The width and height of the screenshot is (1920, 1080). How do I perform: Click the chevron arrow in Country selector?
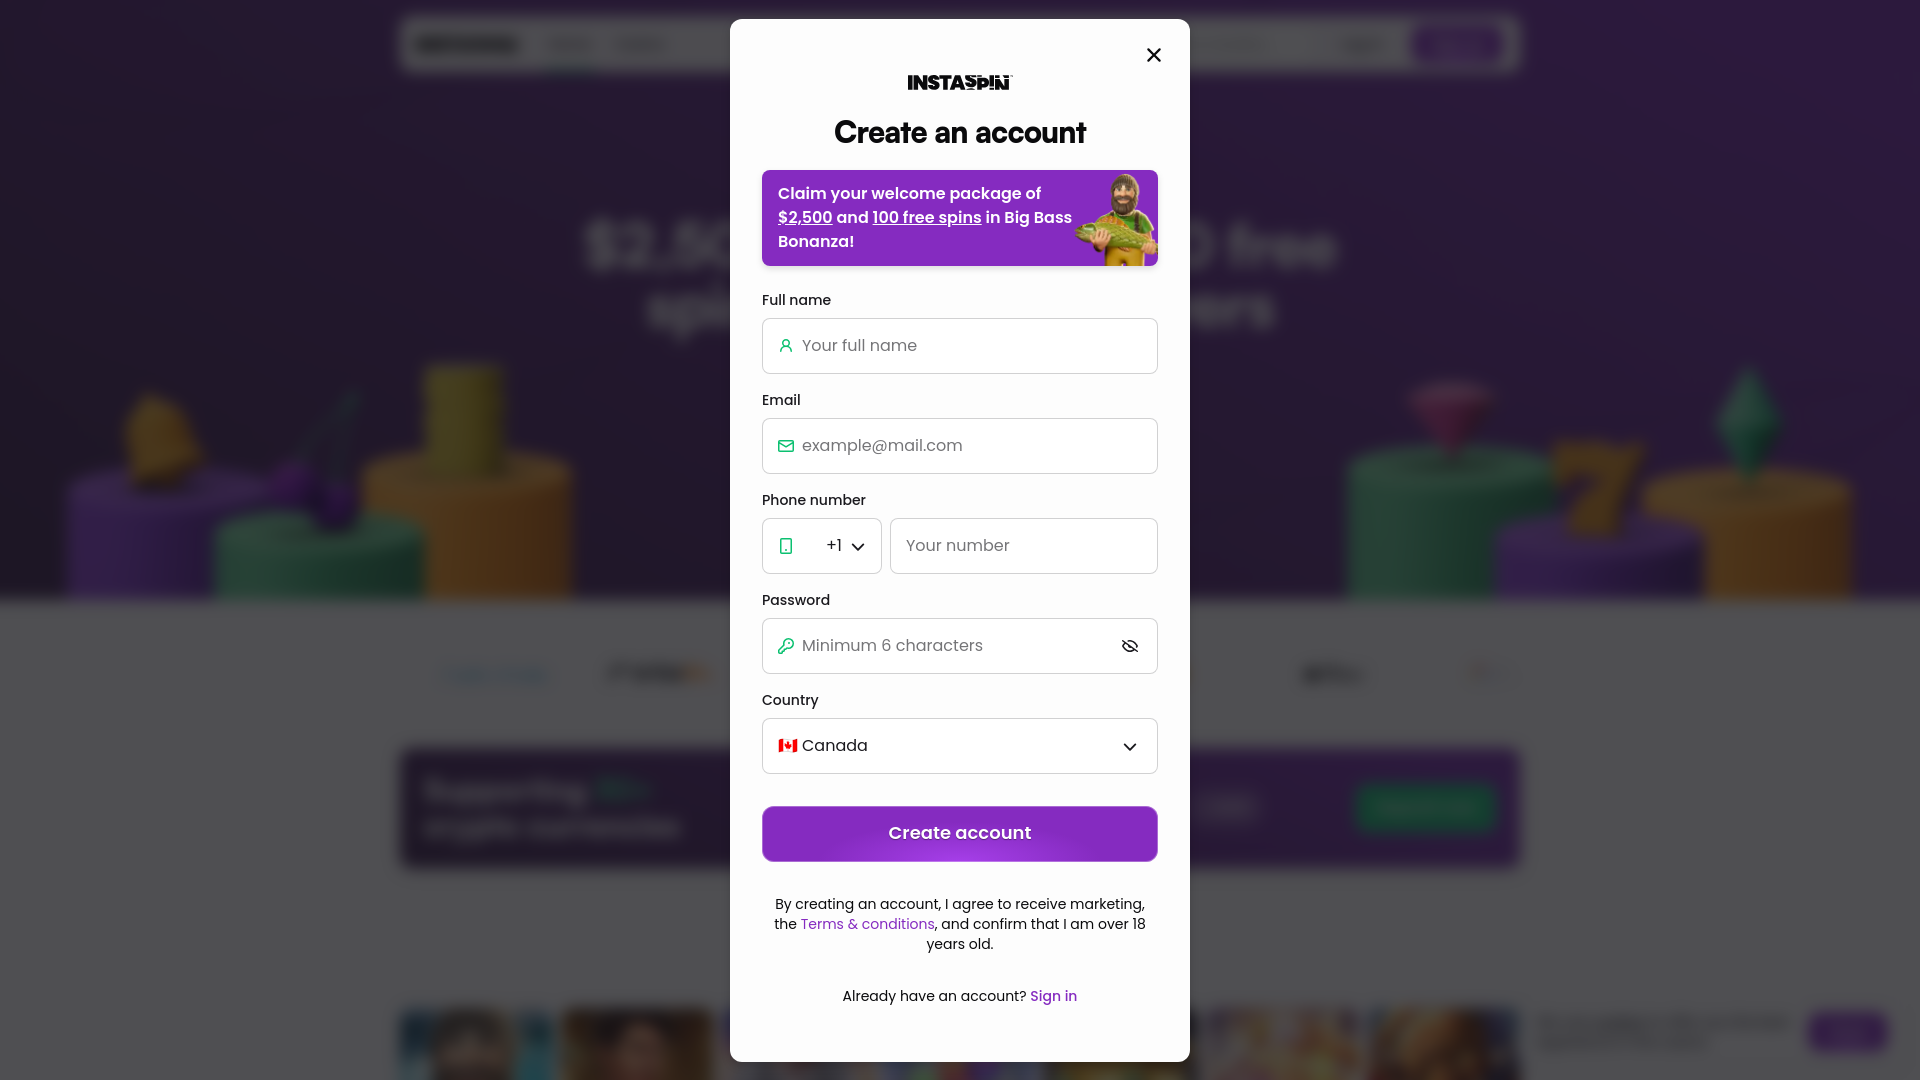pyautogui.click(x=1130, y=747)
